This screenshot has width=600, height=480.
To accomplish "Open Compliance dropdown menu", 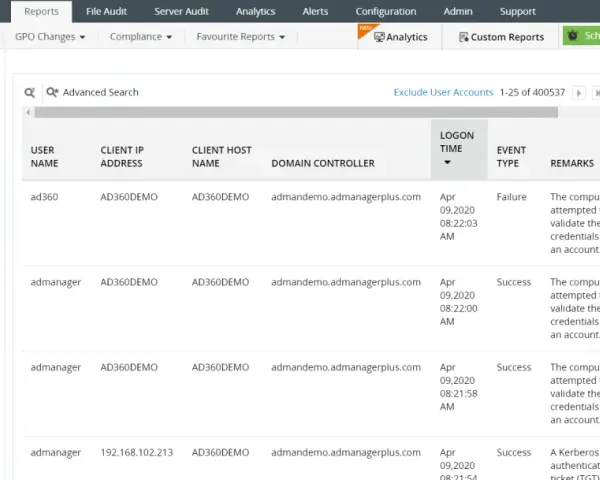I will pos(140,37).
